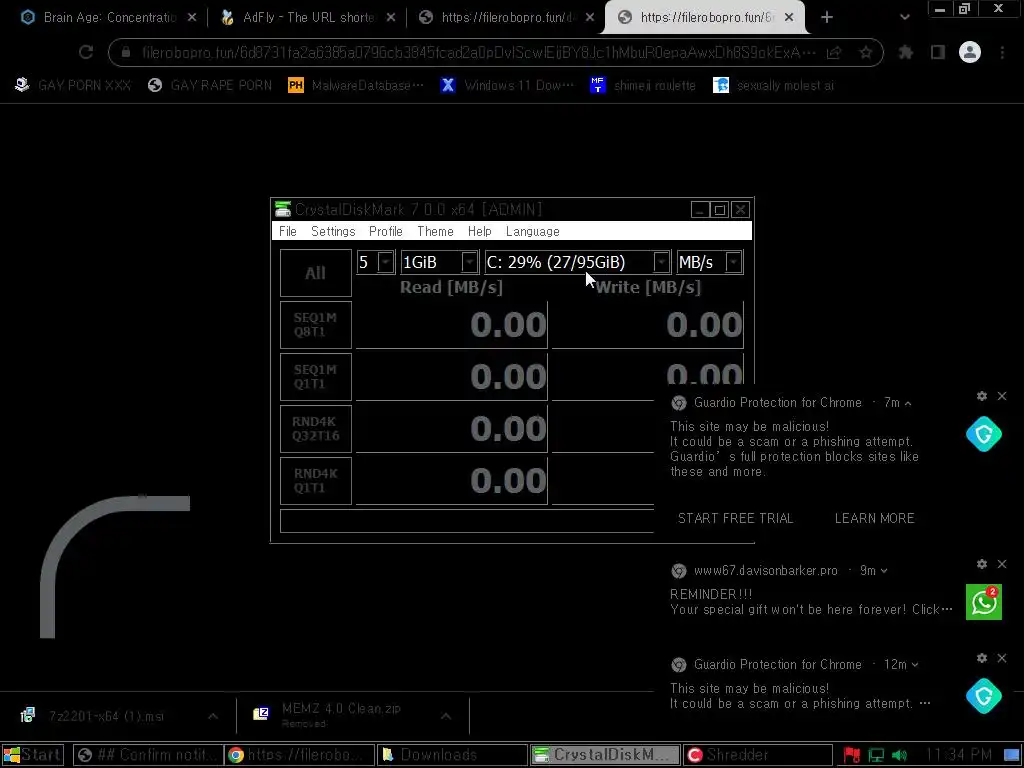Click LEARN MORE in Guardio notification
The image size is (1024, 768).
click(x=874, y=518)
